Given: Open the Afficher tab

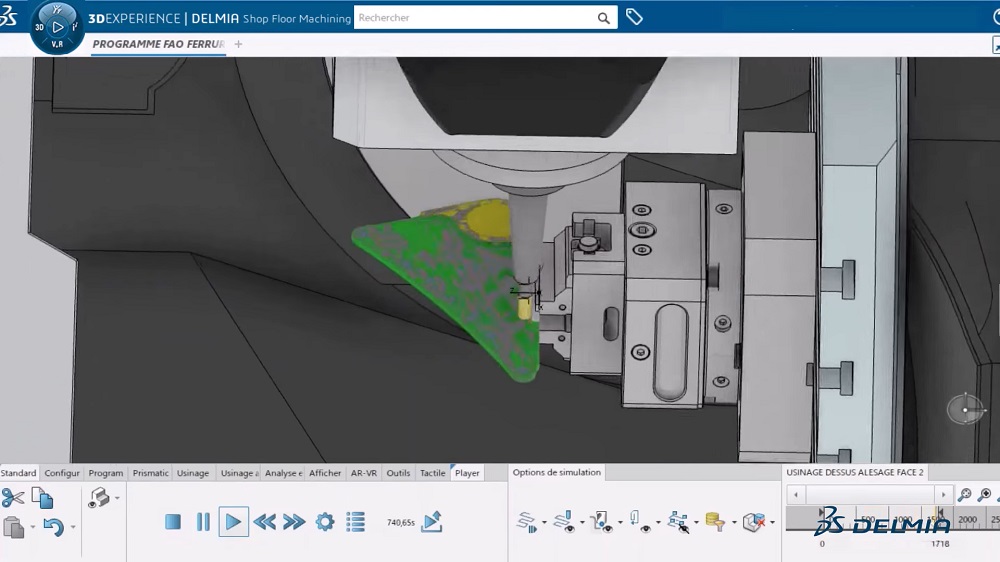Looking at the screenshot, I should pyautogui.click(x=325, y=473).
